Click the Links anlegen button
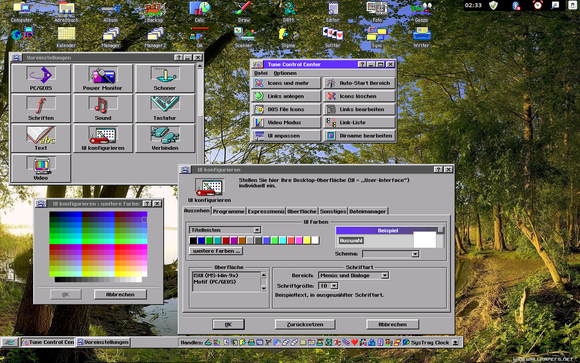This screenshot has width=580, height=363. pos(286,96)
